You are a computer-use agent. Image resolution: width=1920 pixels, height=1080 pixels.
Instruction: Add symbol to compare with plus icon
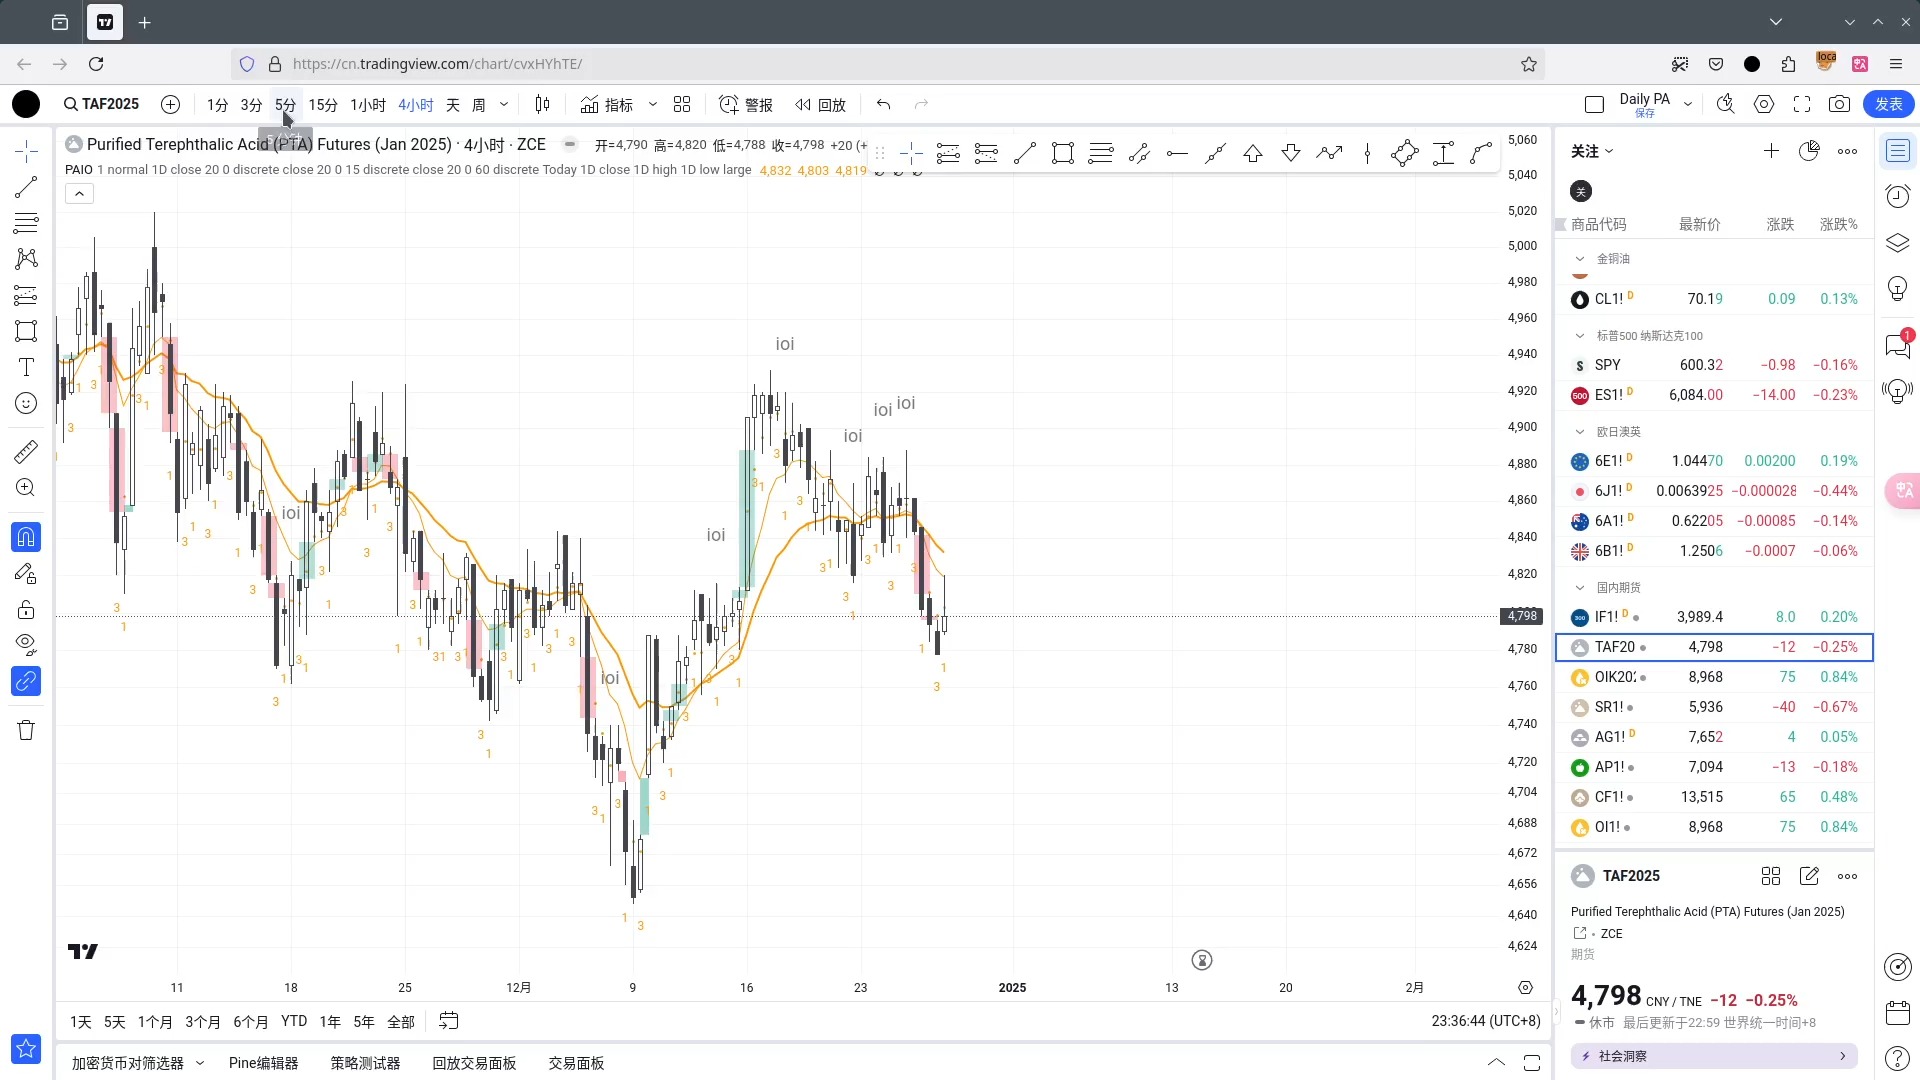[x=171, y=104]
